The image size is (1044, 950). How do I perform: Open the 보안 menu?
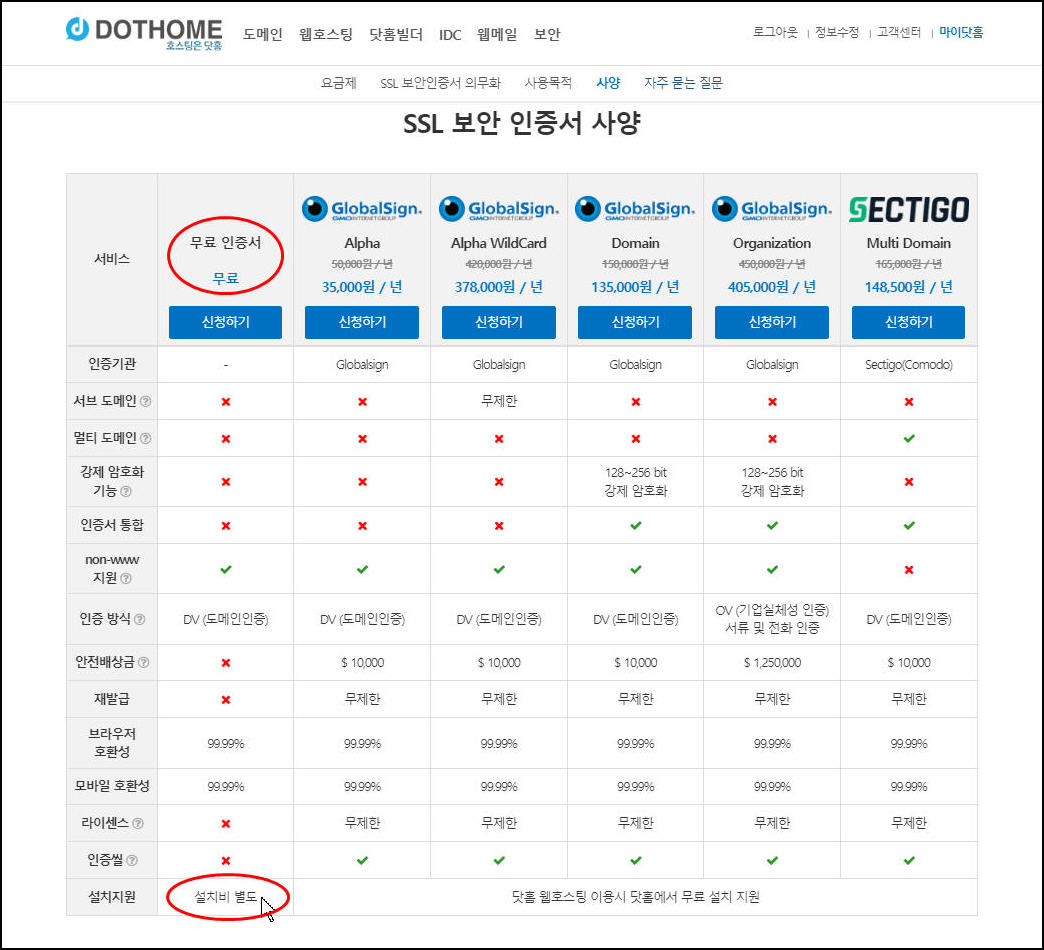click(547, 34)
